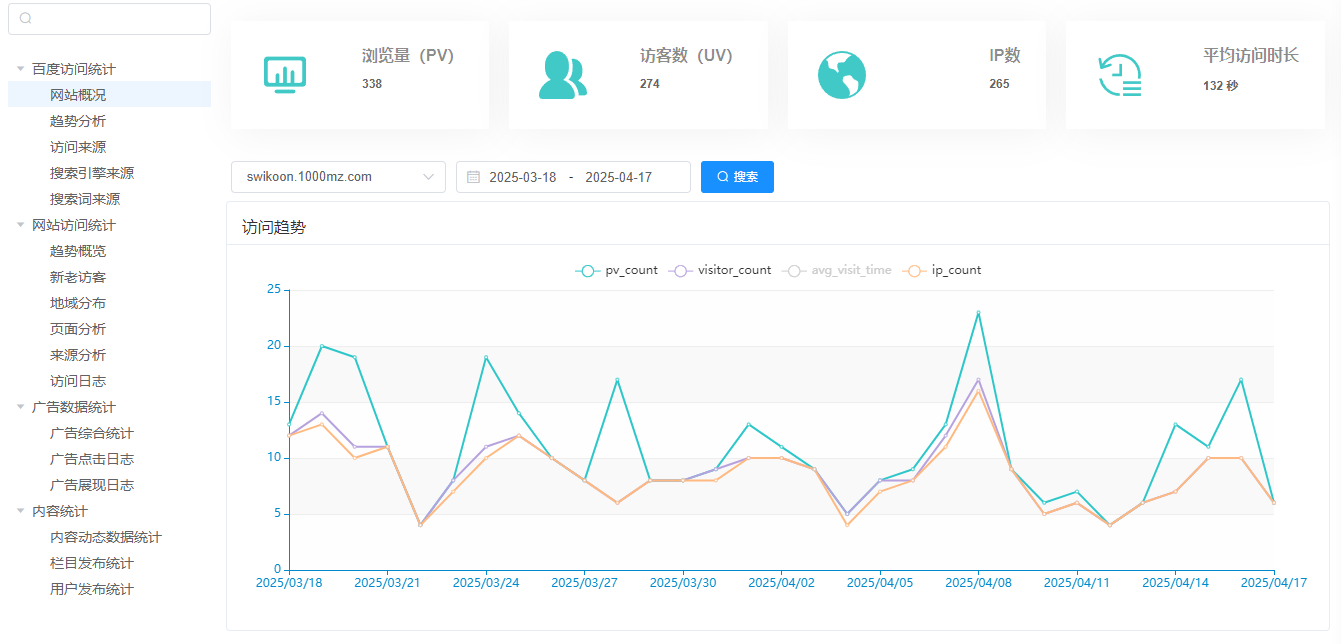Screen dimensions: 1341x644
Task: Select 地域分布 menu item
Action: (78, 303)
